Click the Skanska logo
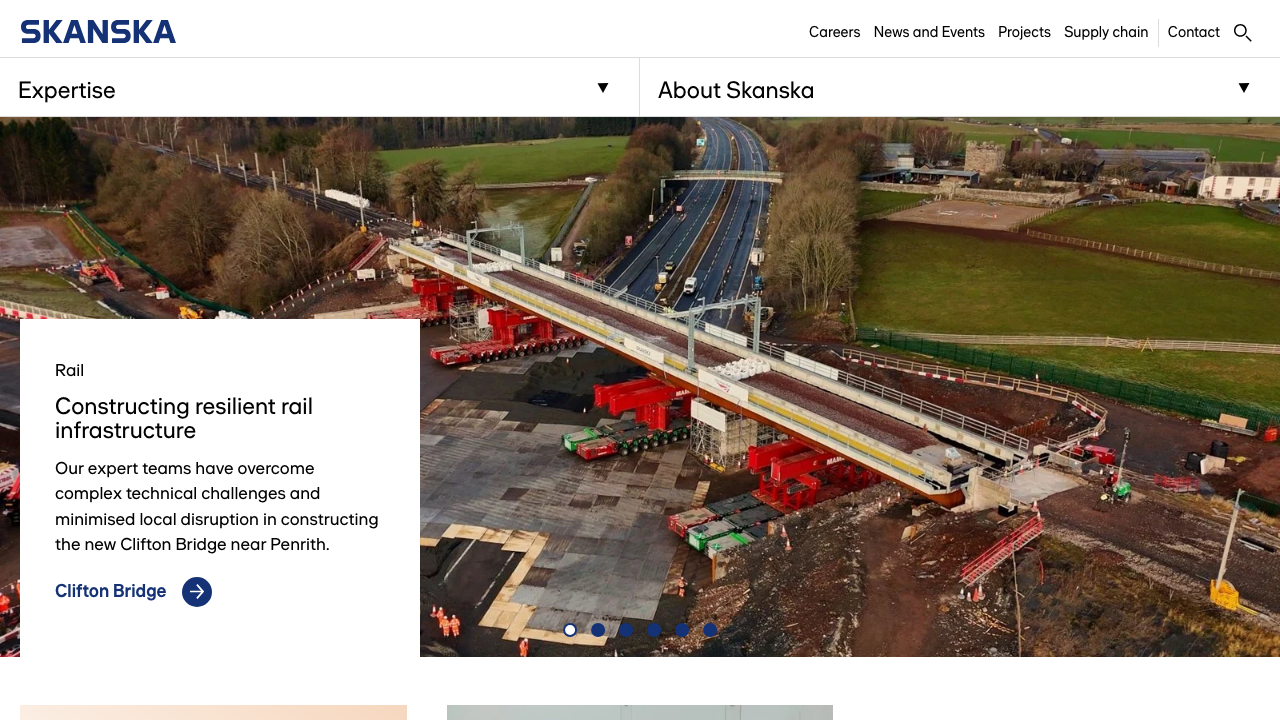 97,31
